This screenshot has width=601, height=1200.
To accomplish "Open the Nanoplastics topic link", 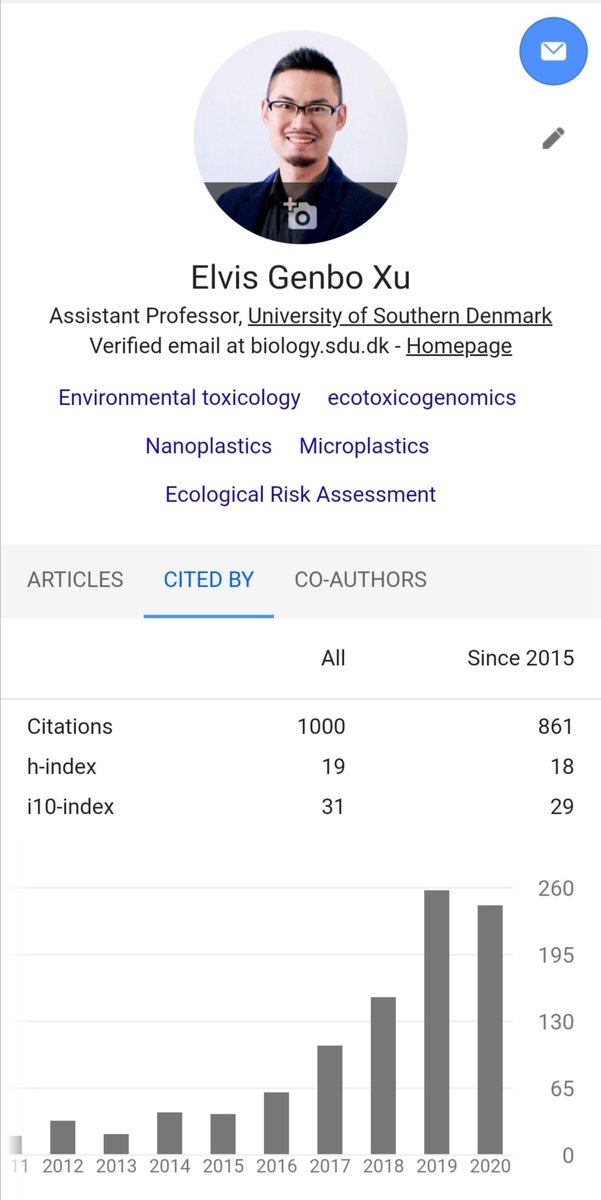I will (x=208, y=446).
